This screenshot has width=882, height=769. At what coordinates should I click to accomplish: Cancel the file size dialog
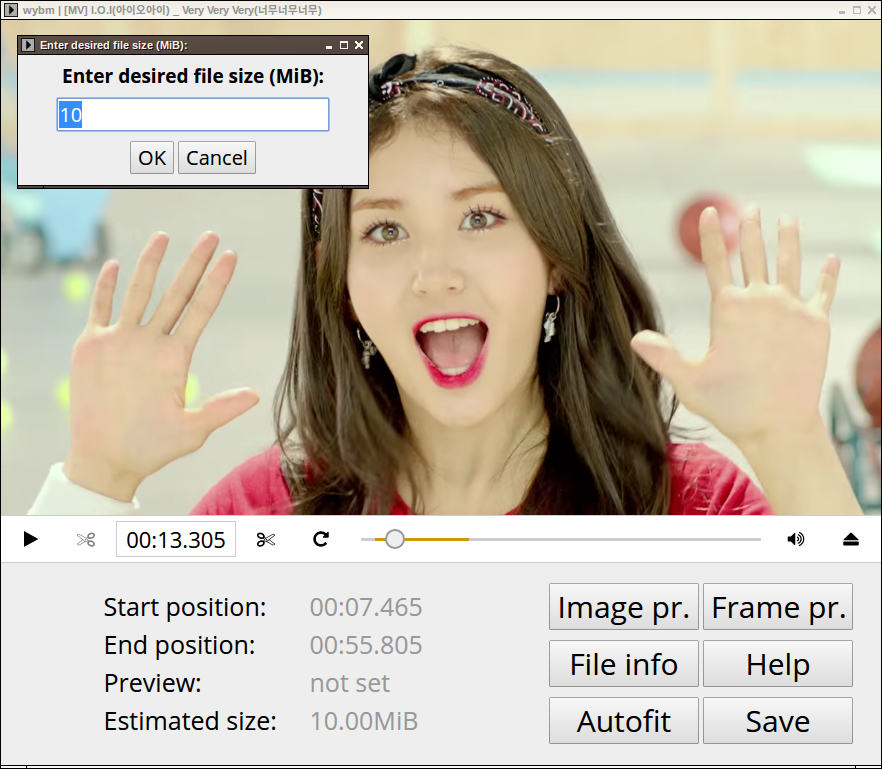pos(217,158)
